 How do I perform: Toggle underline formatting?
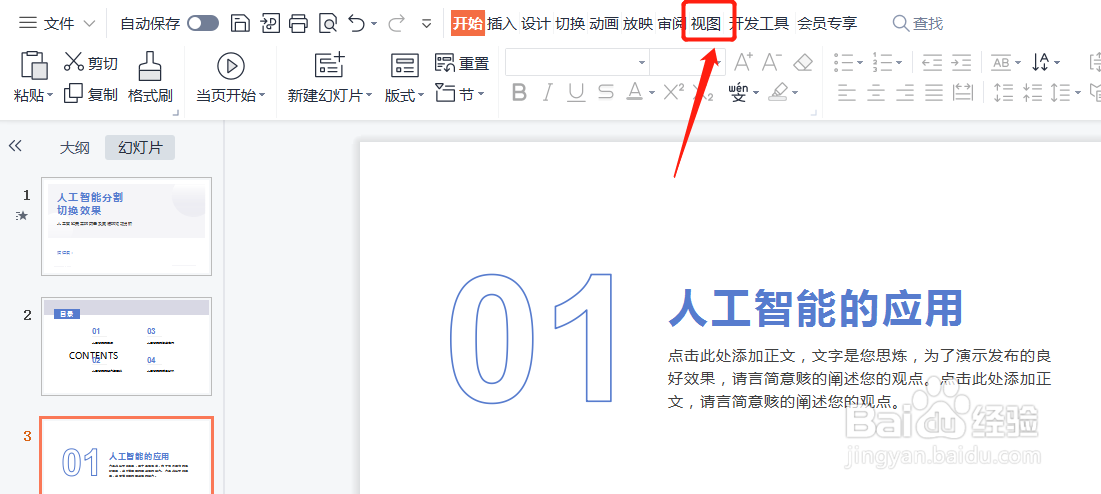[576, 92]
